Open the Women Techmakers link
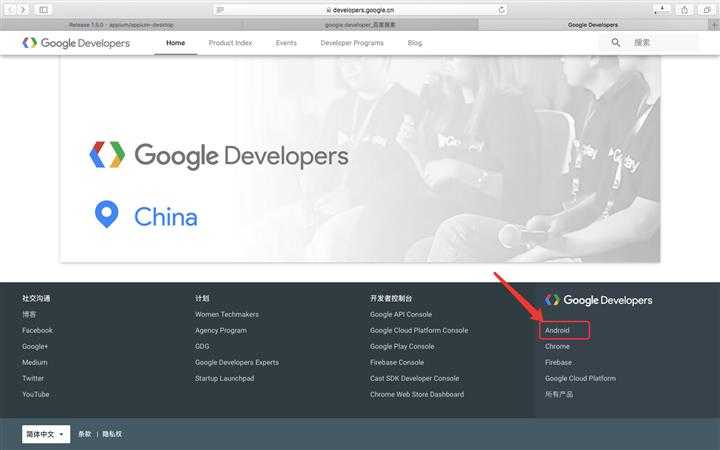This screenshot has width=720, height=450. pyautogui.click(x=227, y=315)
